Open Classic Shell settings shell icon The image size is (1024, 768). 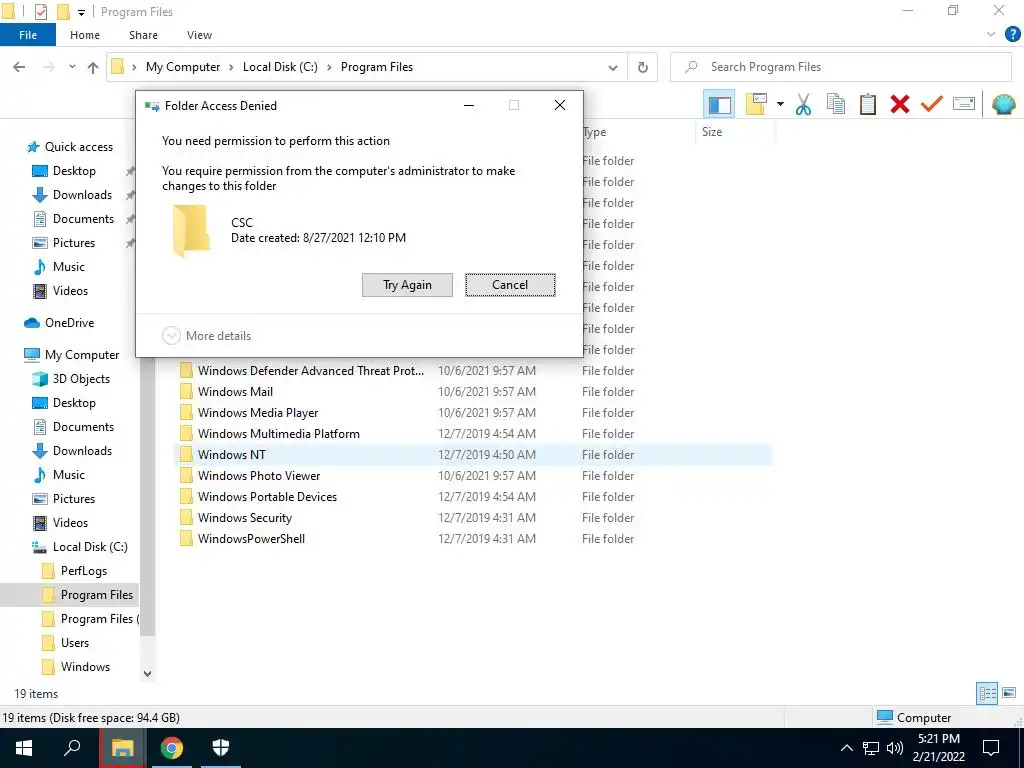pos(1004,104)
